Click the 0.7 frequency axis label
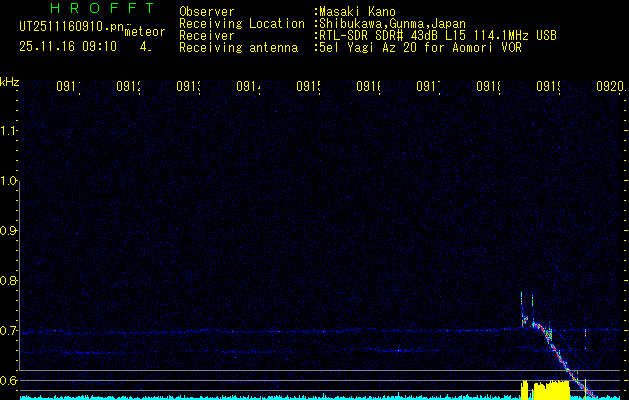 click(9, 331)
